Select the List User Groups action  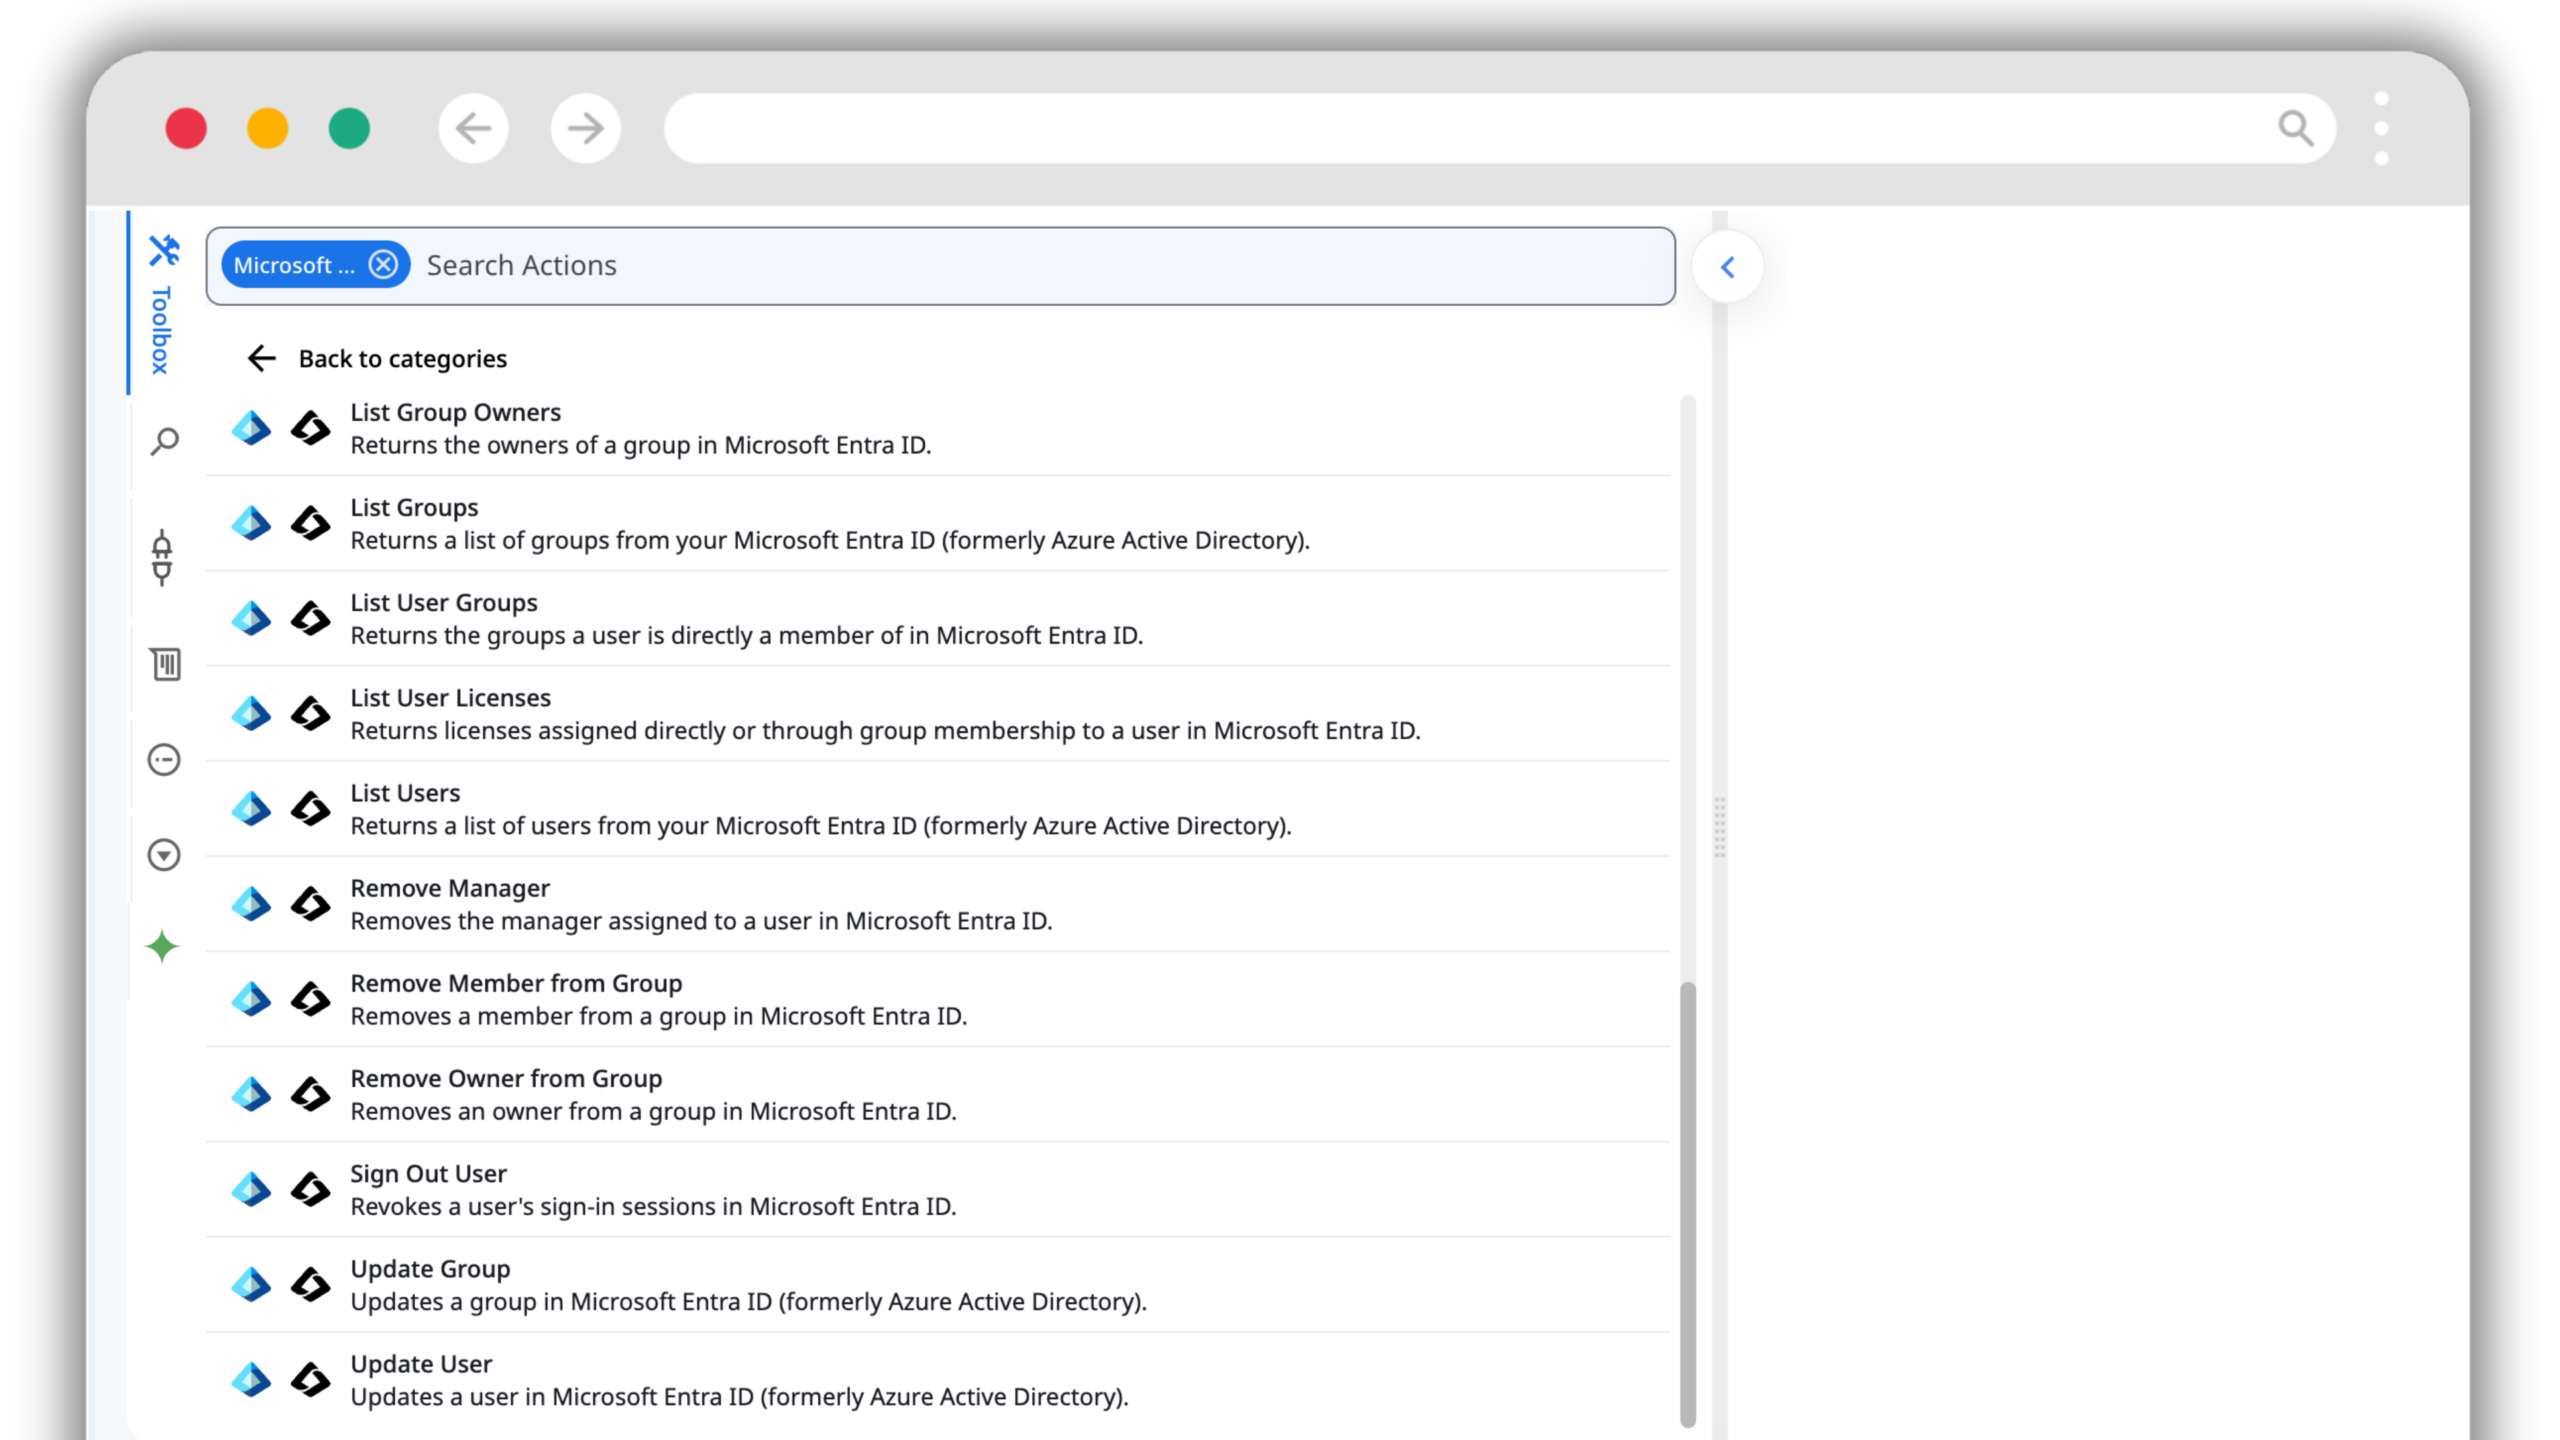coord(938,618)
